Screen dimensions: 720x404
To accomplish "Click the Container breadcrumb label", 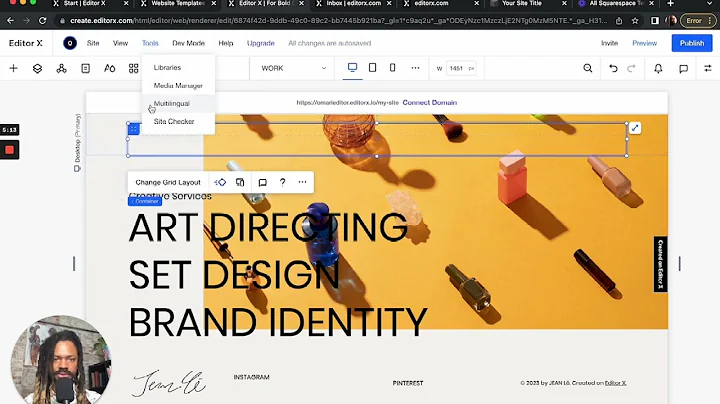I will click(145, 201).
